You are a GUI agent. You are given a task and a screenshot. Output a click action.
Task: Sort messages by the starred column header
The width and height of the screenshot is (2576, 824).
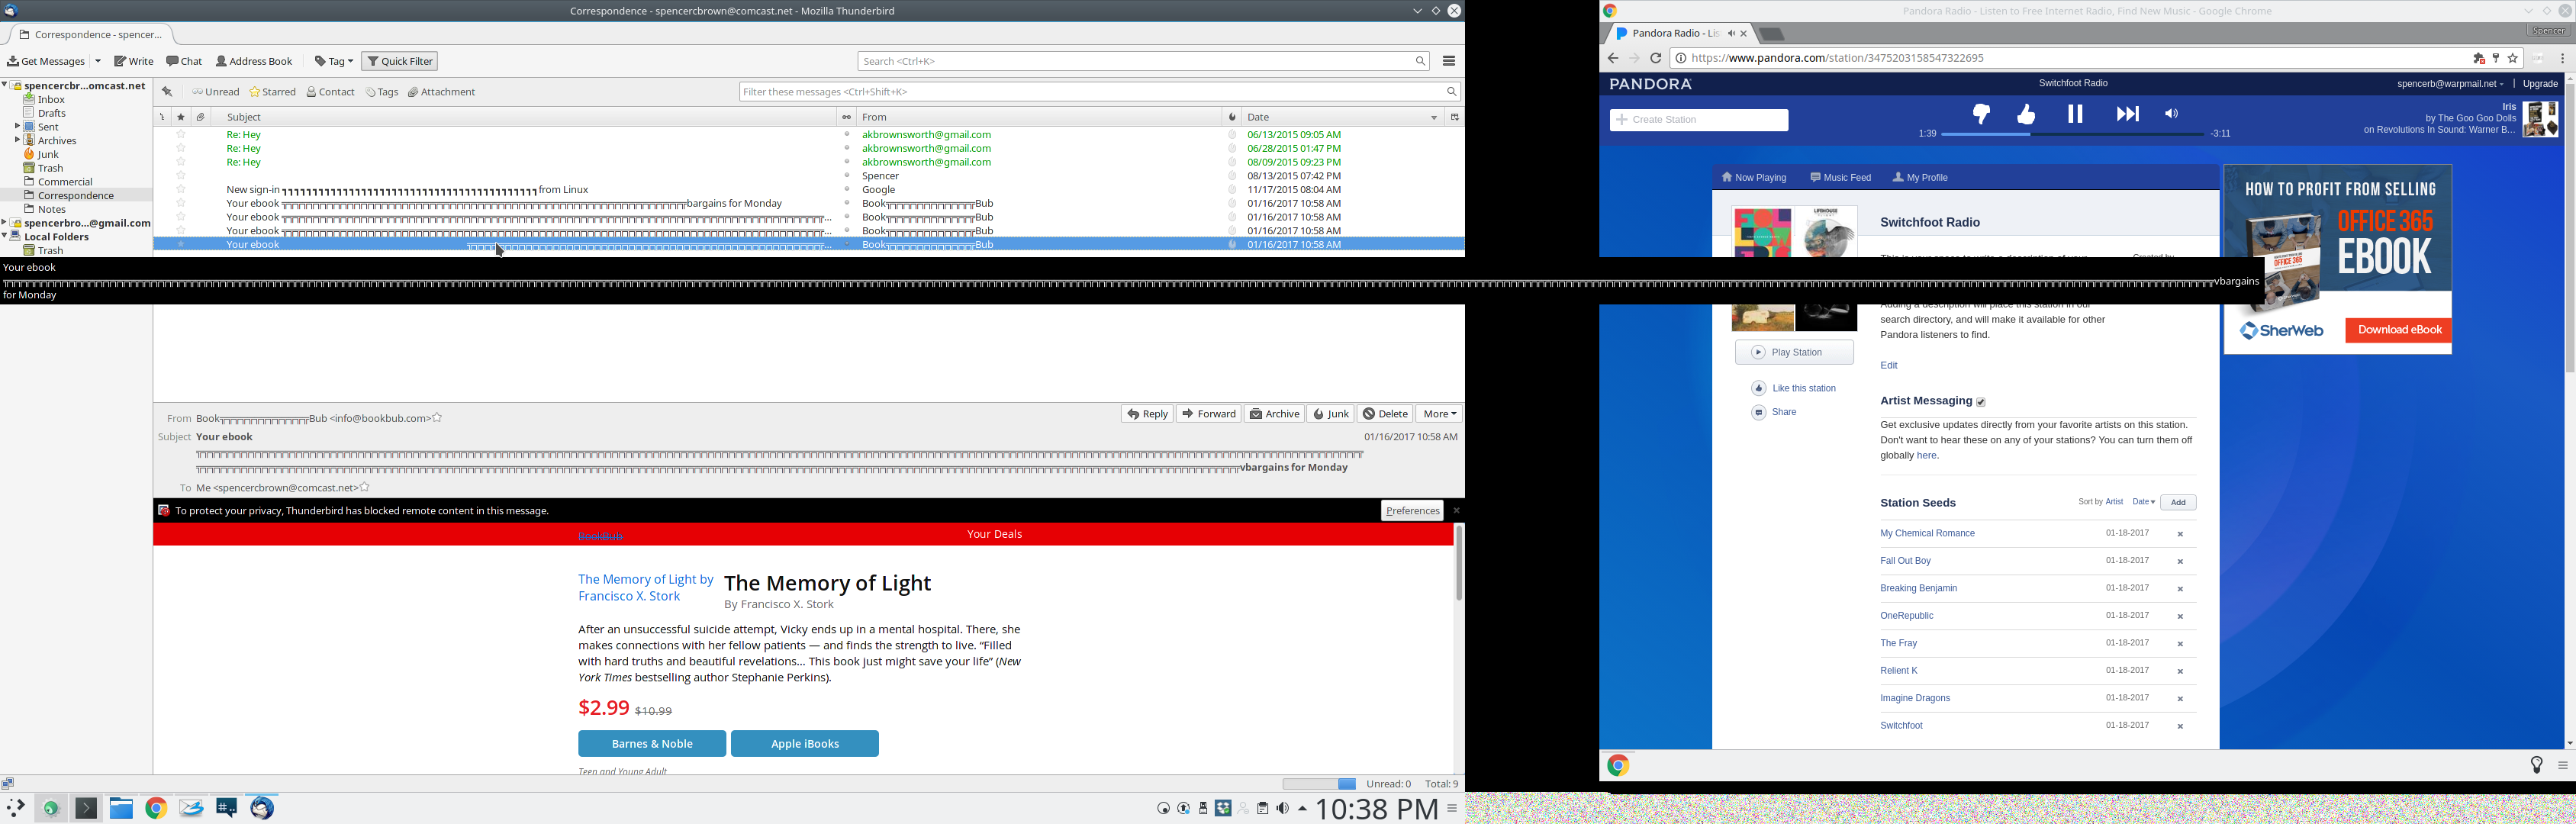pyautogui.click(x=181, y=117)
